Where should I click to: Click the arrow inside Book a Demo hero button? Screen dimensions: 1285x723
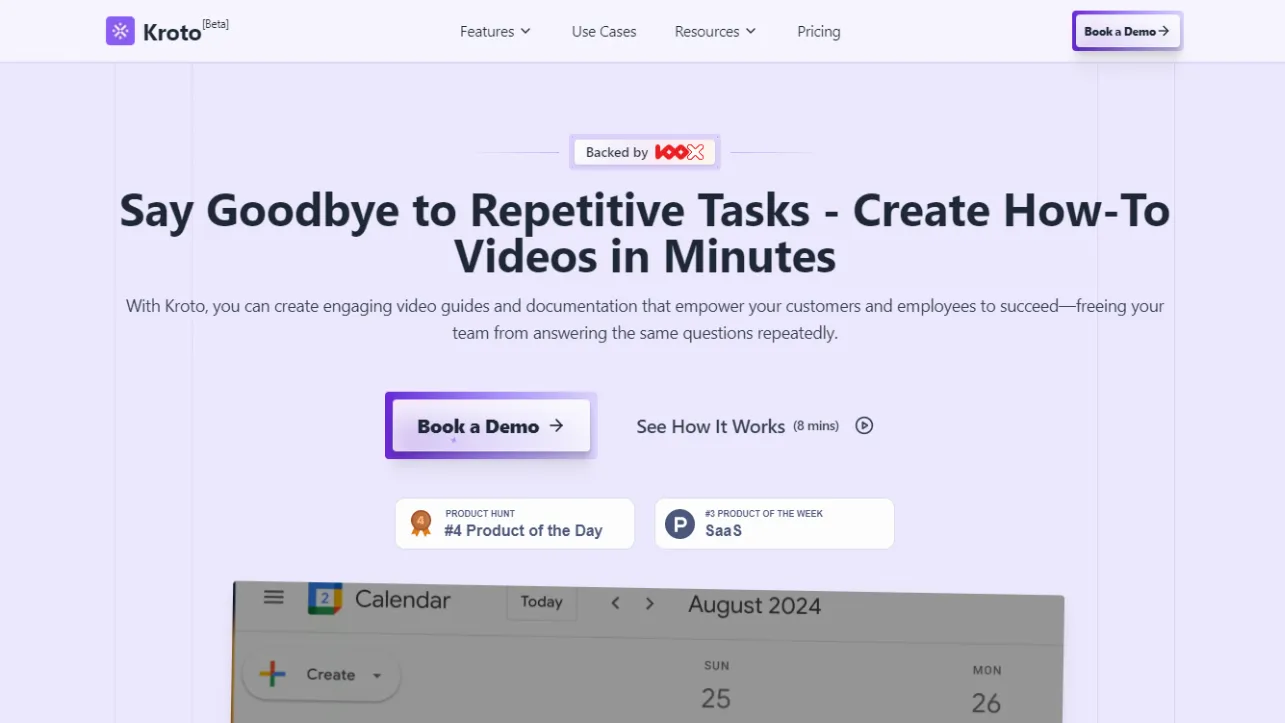pyautogui.click(x=557, y=425)
